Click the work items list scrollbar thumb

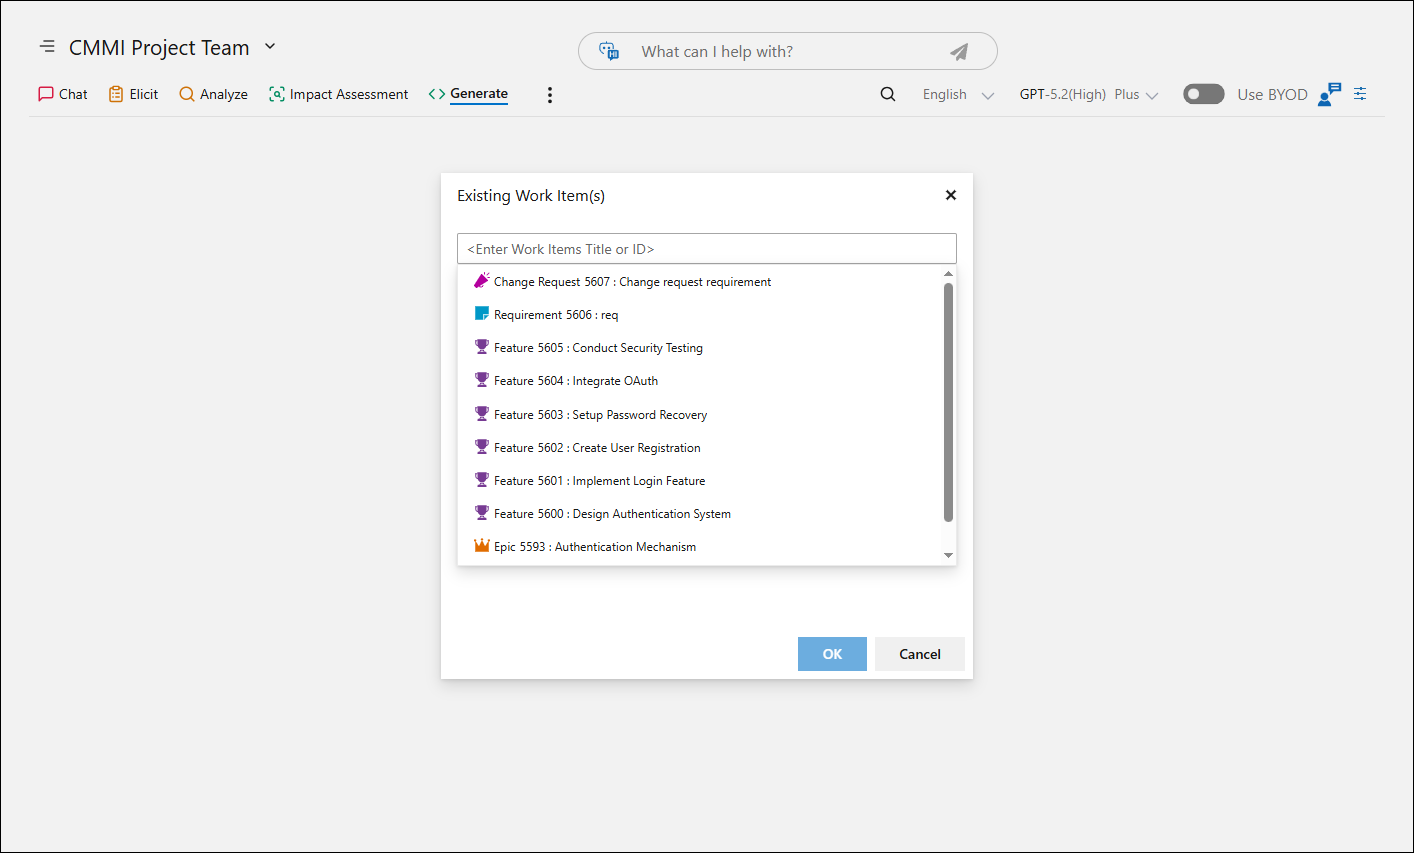[x=948, y=402]
